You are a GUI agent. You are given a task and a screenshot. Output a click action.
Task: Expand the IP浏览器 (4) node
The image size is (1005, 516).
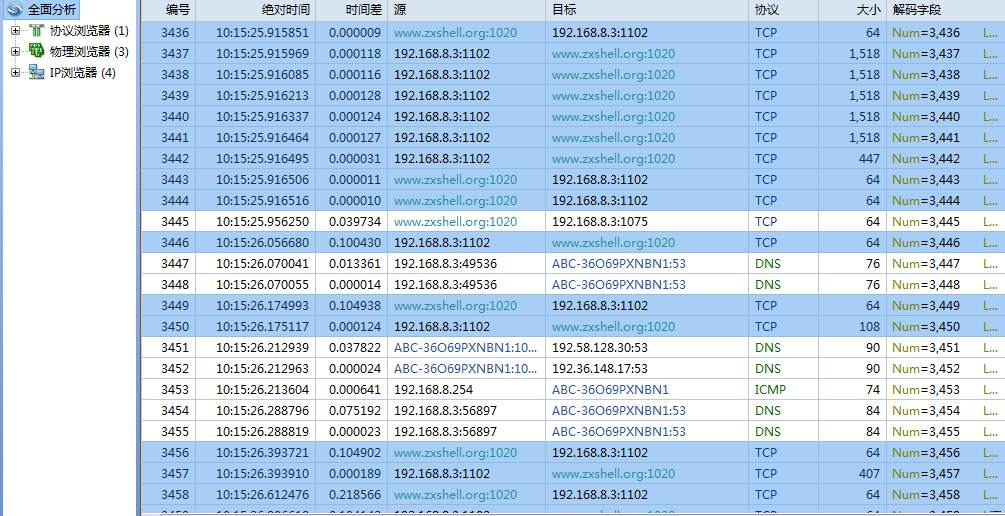click(15, 72)
